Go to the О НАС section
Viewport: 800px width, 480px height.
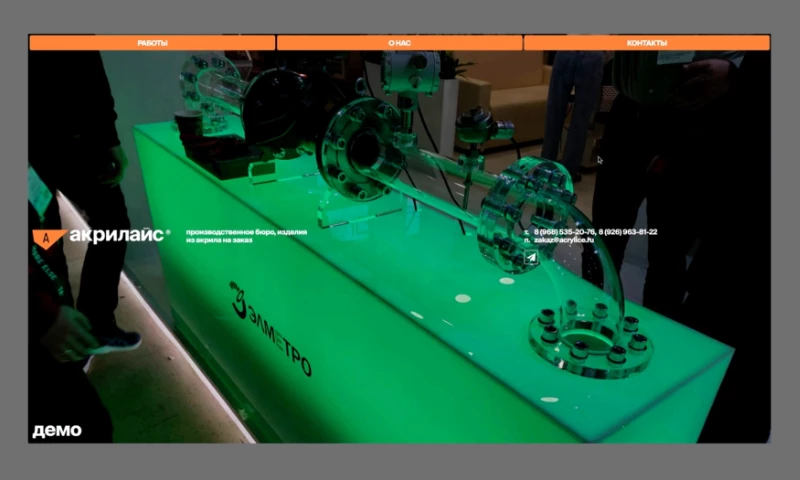[399, 43]
